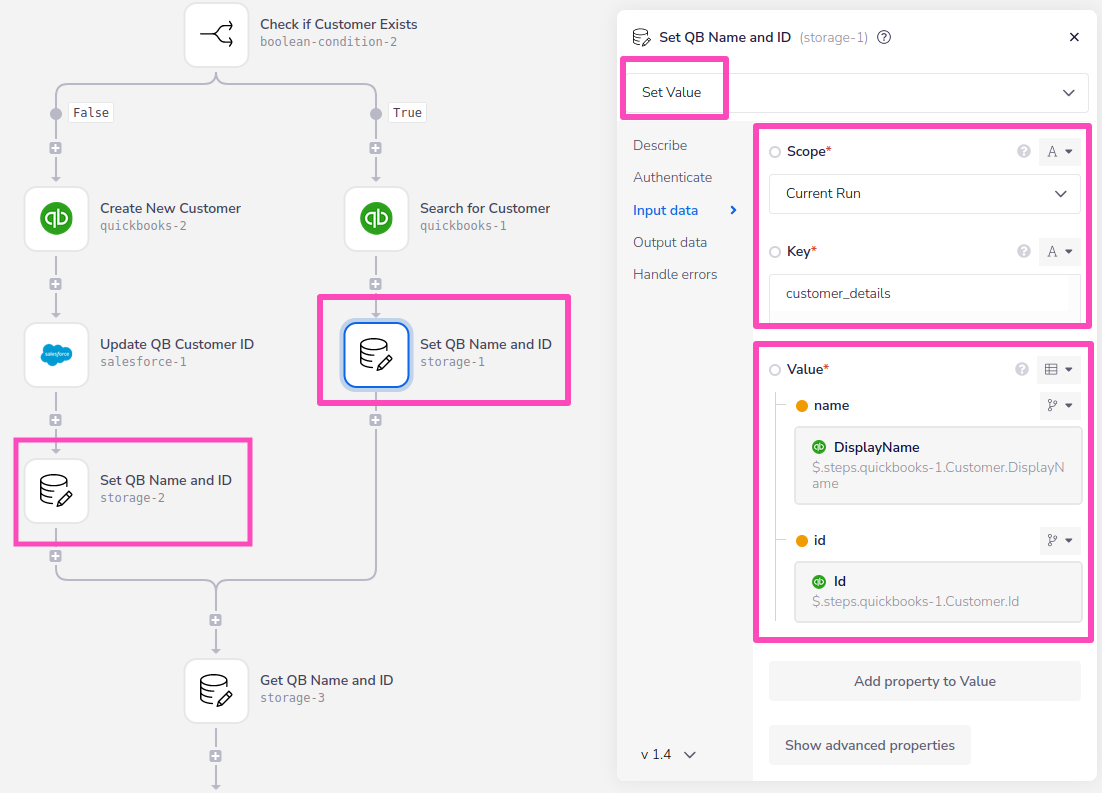Screen dimensions: 1102x793
Task: Toggle the radio circle beside Scope
Action: [775, 152]
